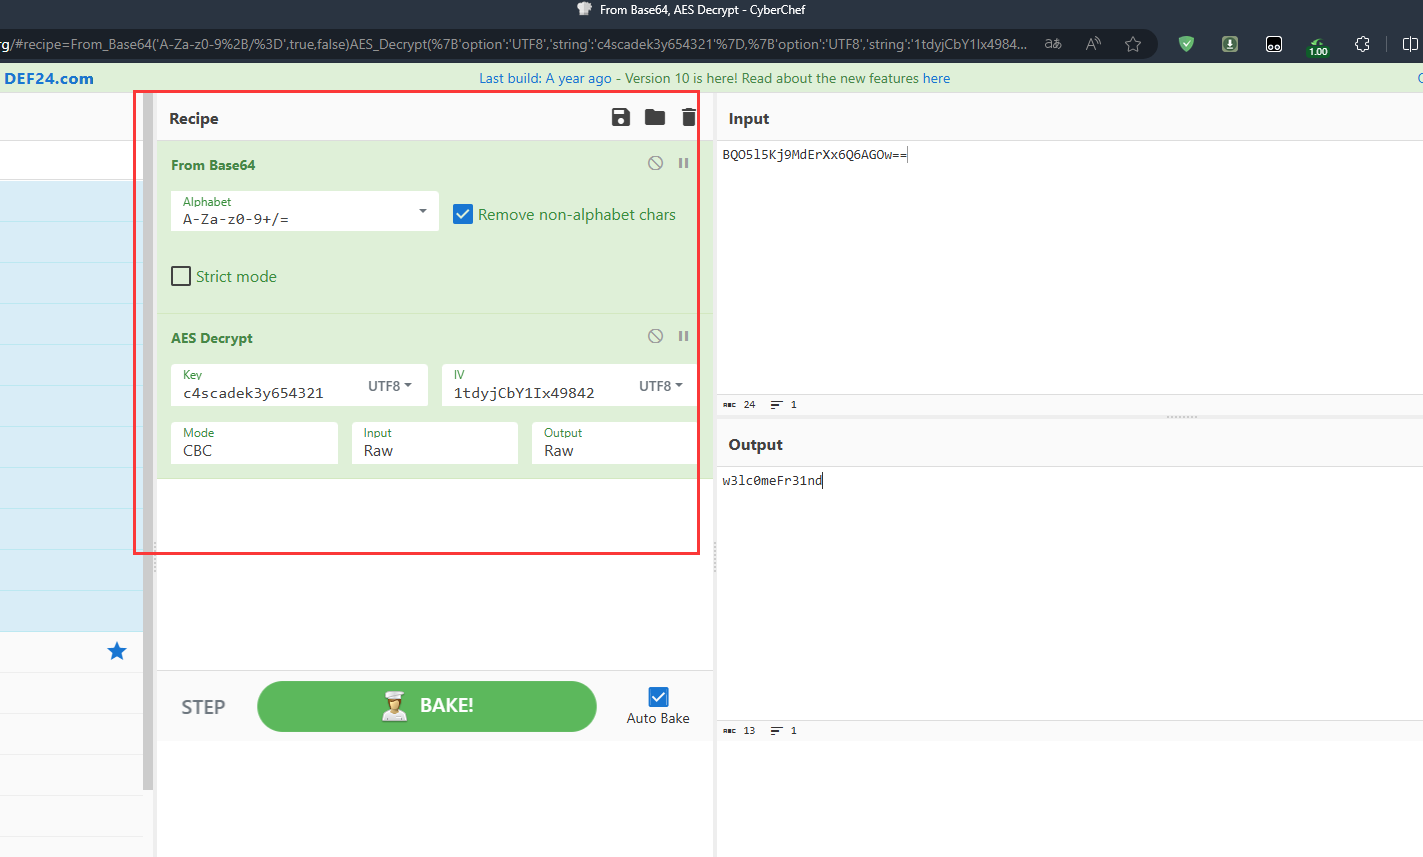Open the AES Output Raw dropdown
Image resolution: width=1423 pixels, height=857 pixels.
(x=614, y=443)
